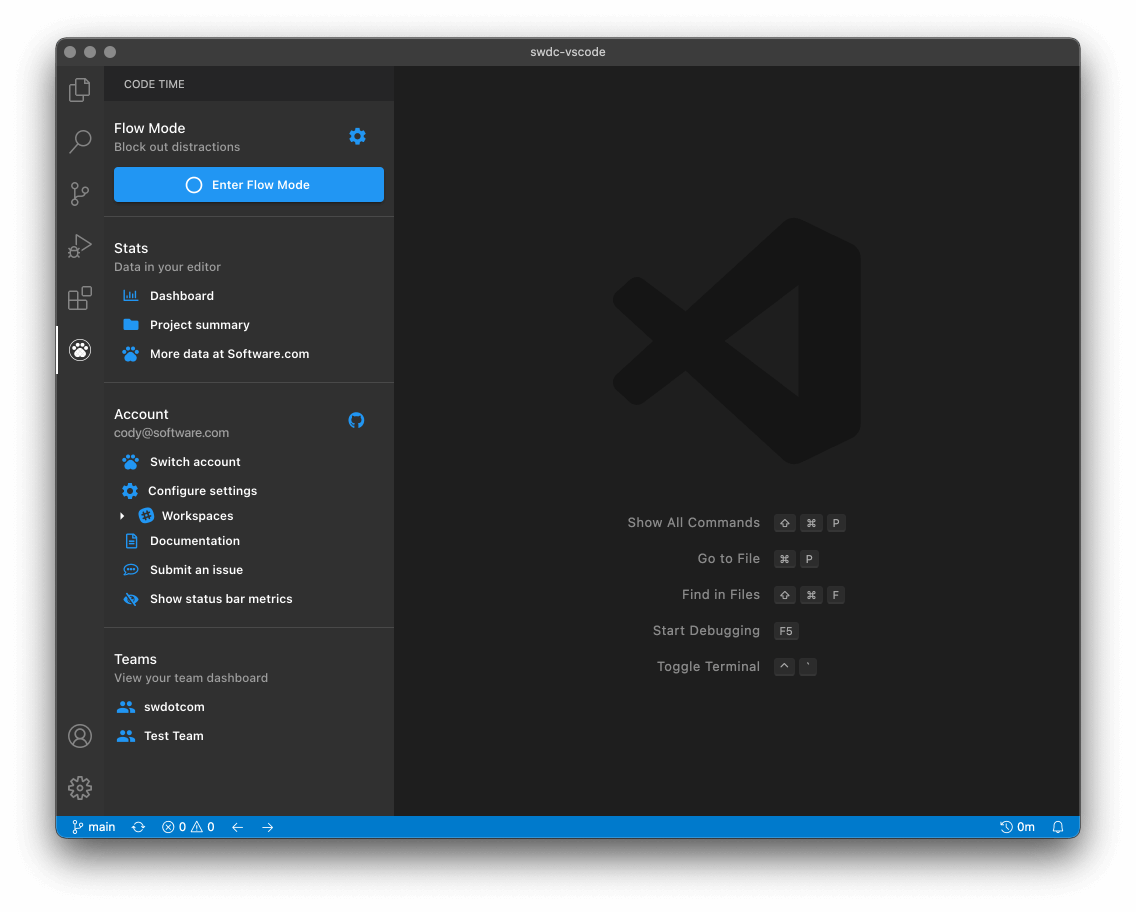This screenshot has width=1136, height=912.
Task: Select the Code Time paw icon
Action: 80,350
